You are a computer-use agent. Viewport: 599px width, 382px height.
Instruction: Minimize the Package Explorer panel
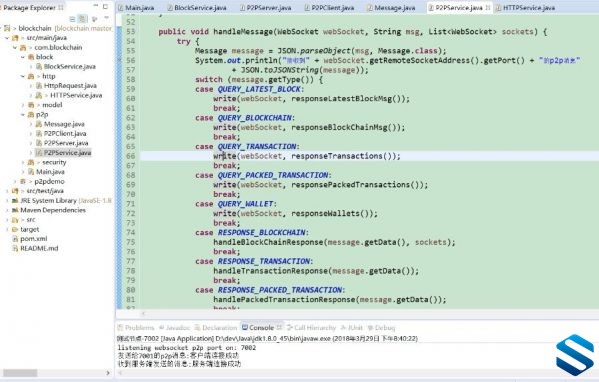[x=95, y=6]
